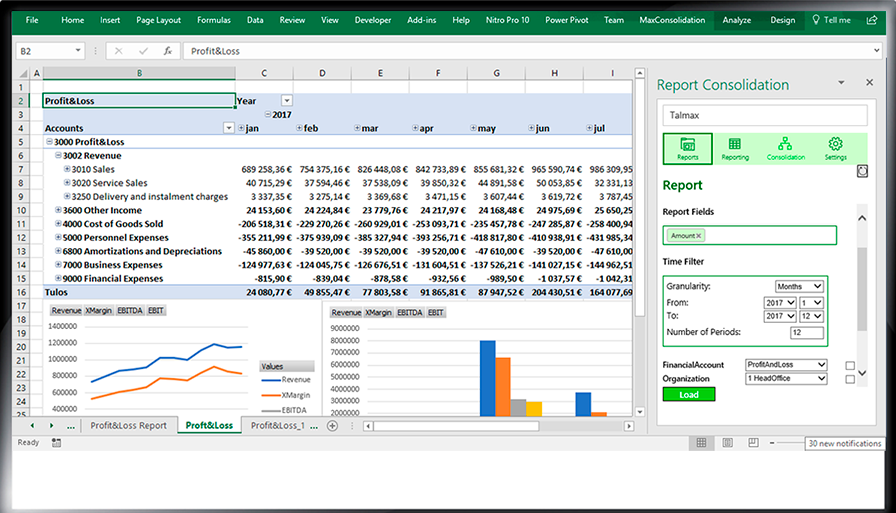Click the green Load button
The width and height of the screenshot is (896, 513).
point(689,395)
